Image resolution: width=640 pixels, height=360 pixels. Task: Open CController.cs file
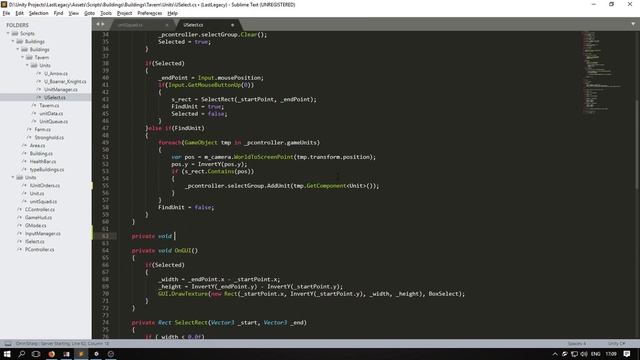[x=40, y=209]
